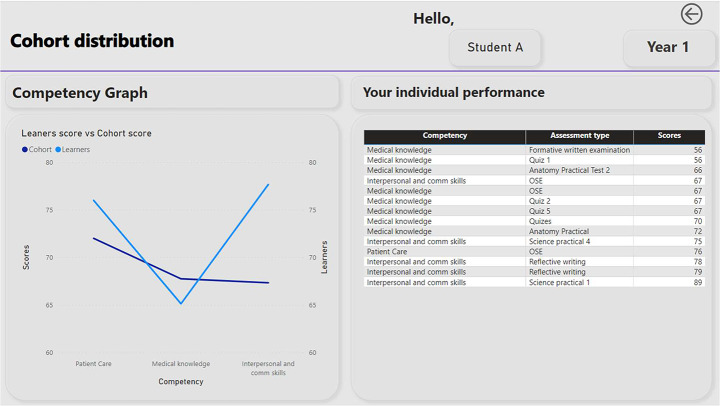The image size is (720, 406).
Task: Sort table by Assessment type header
Action: coord(579,135)
